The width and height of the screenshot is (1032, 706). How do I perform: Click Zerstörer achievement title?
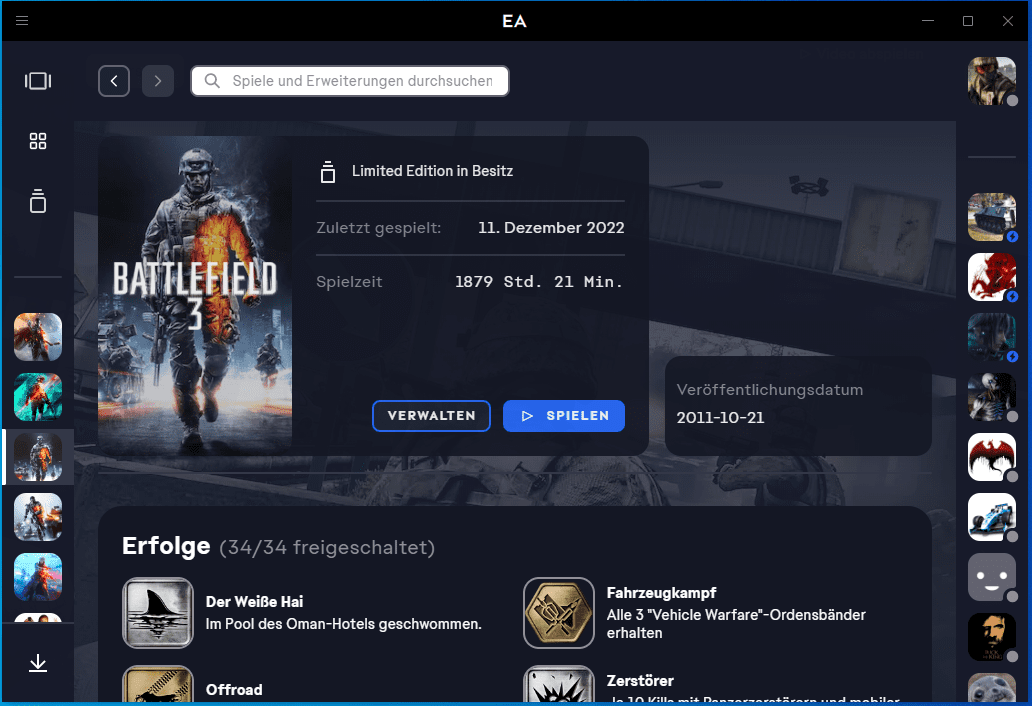(x=640, y=680)
